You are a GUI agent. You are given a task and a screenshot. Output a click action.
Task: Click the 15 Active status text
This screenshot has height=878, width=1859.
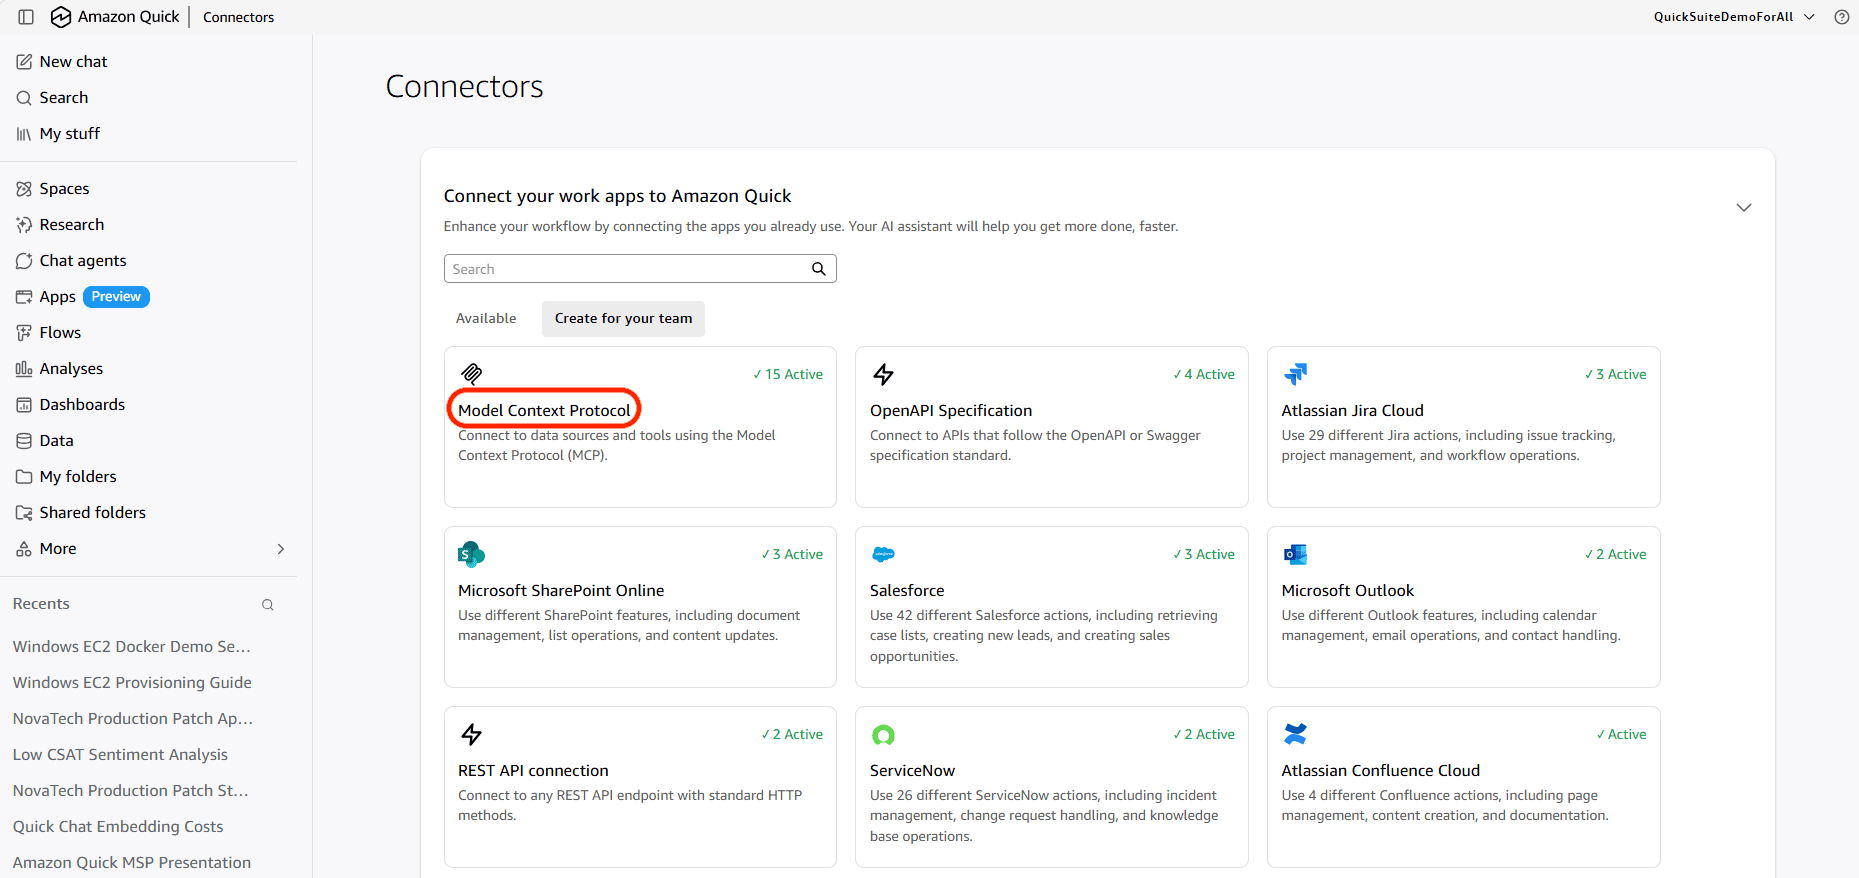tap(788, 375)
